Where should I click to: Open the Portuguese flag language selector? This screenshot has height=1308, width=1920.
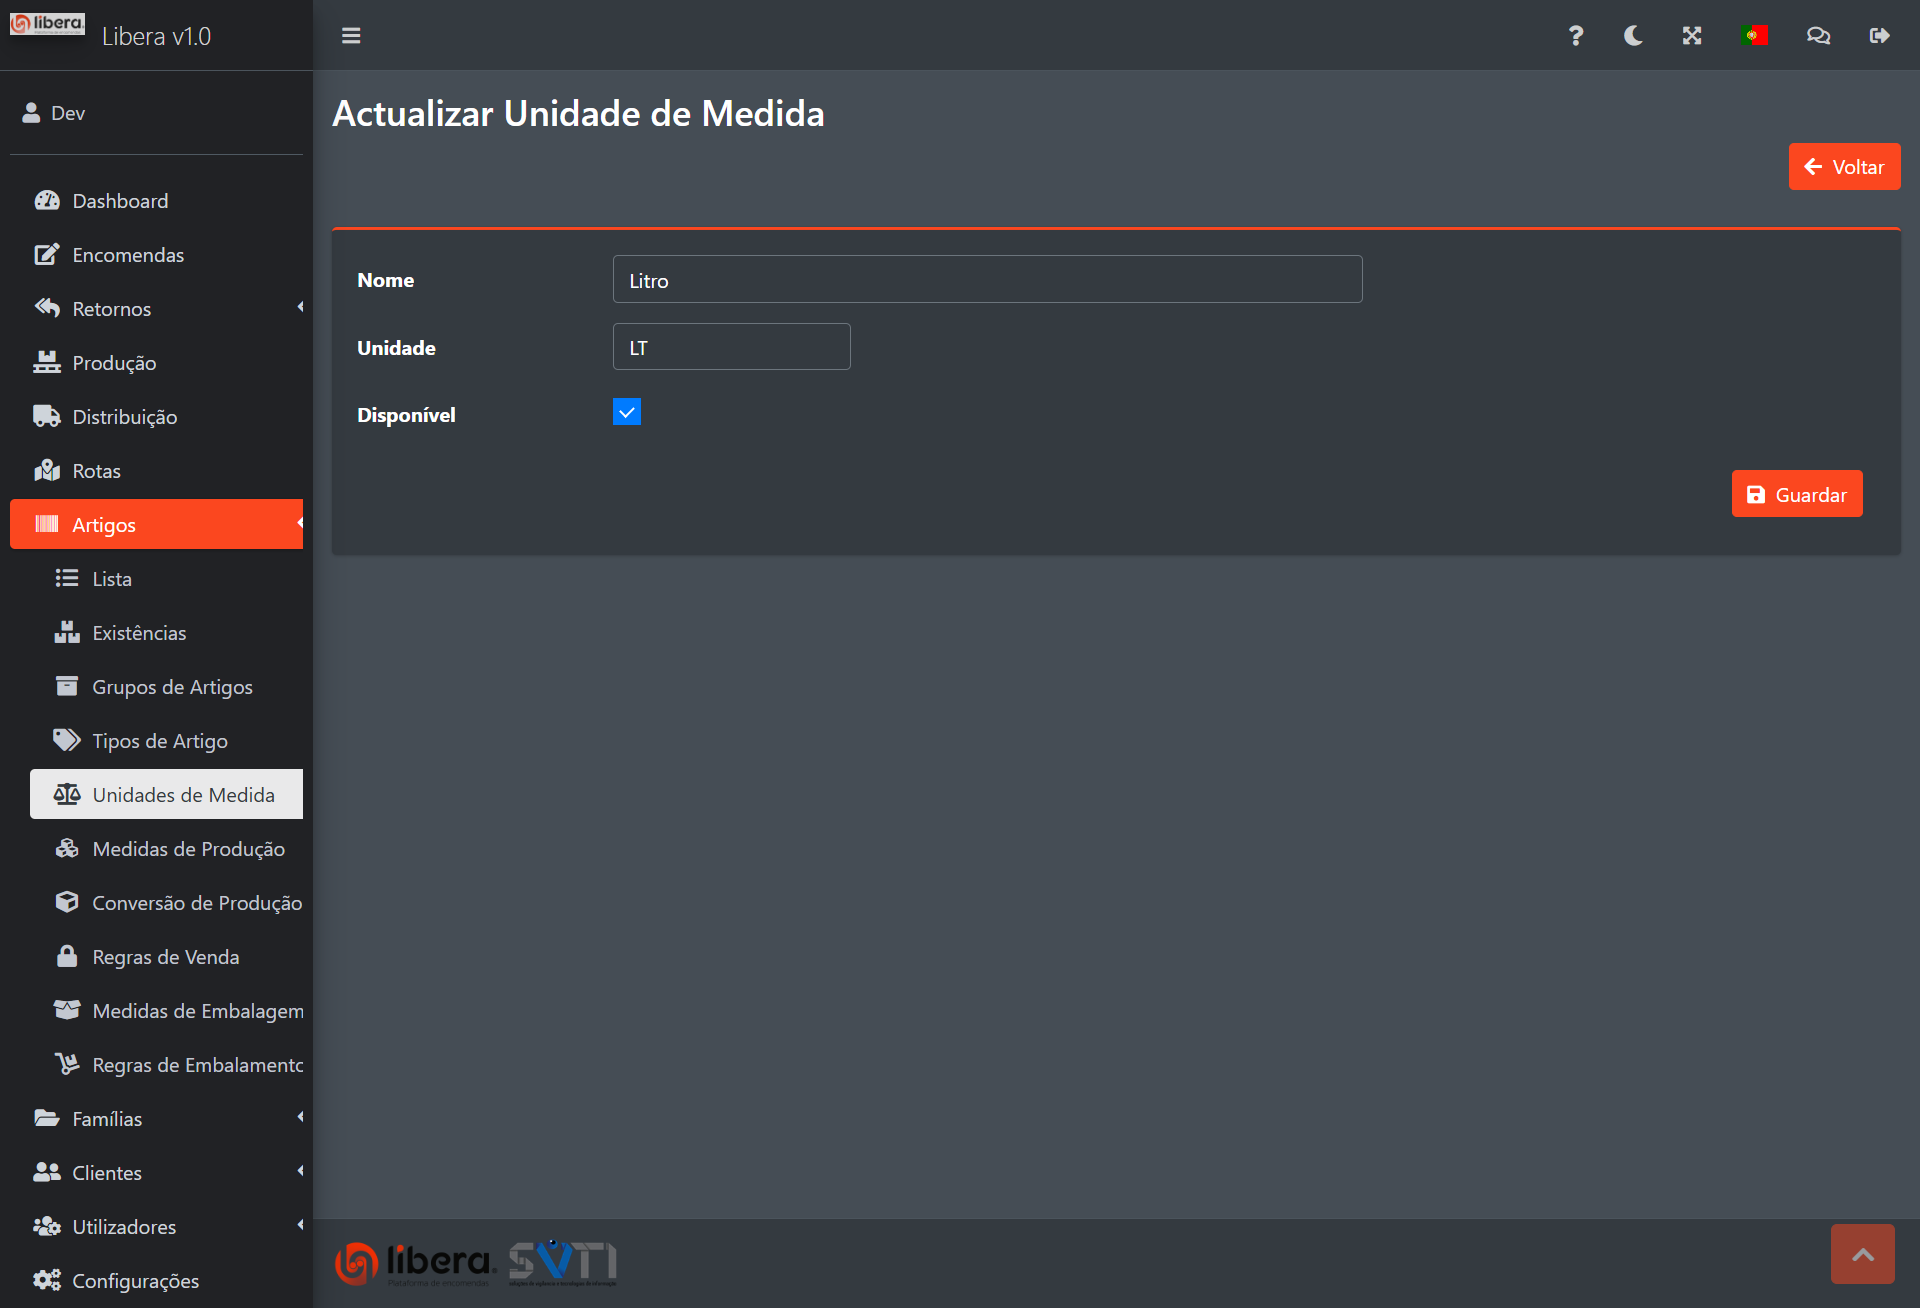[x=1754, y=36]
